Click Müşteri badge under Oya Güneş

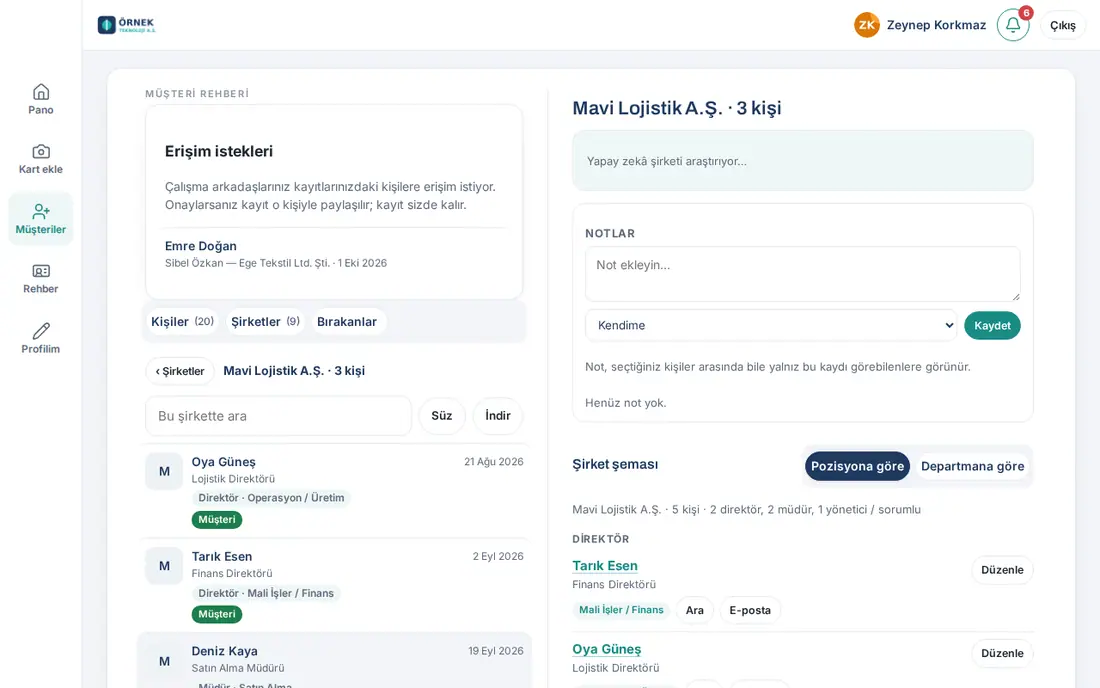pos(217,520)
